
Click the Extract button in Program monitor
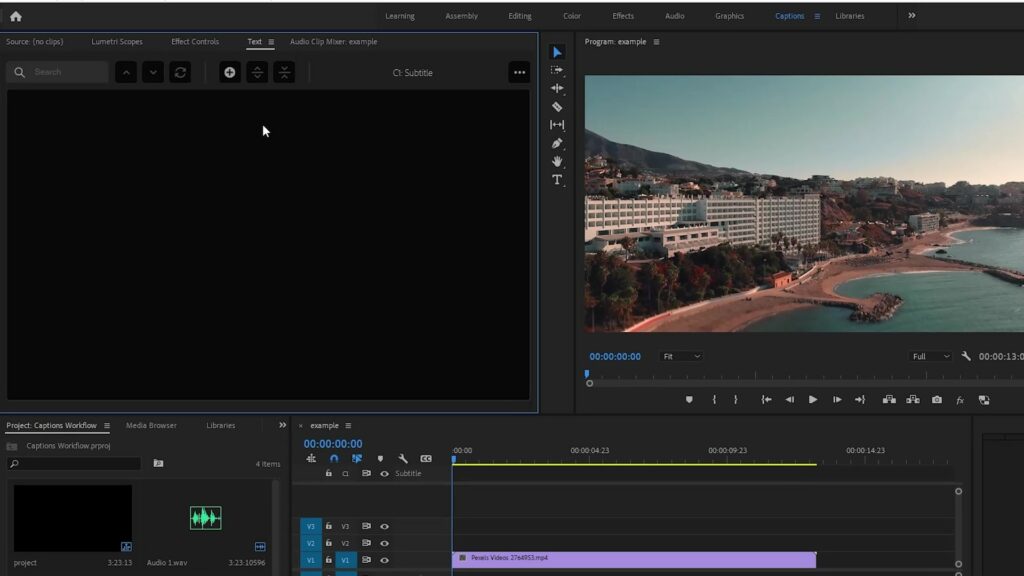click(x=913, y=400)
